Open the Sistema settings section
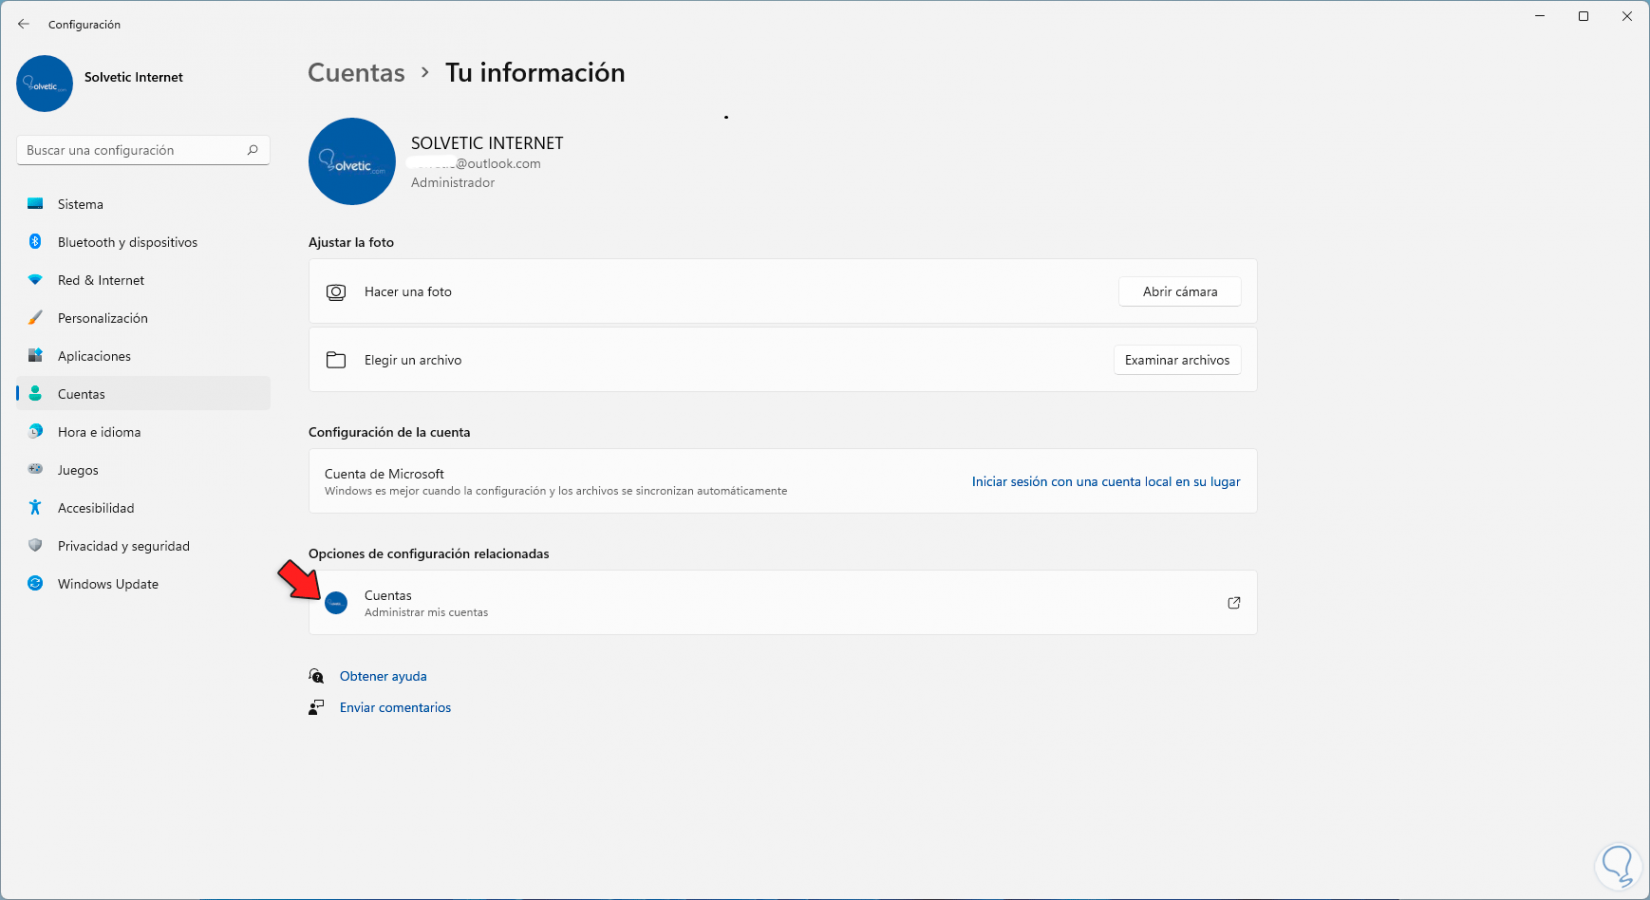Image resolution: width=1650 pixels, height=900 pixels. point(143,204)
